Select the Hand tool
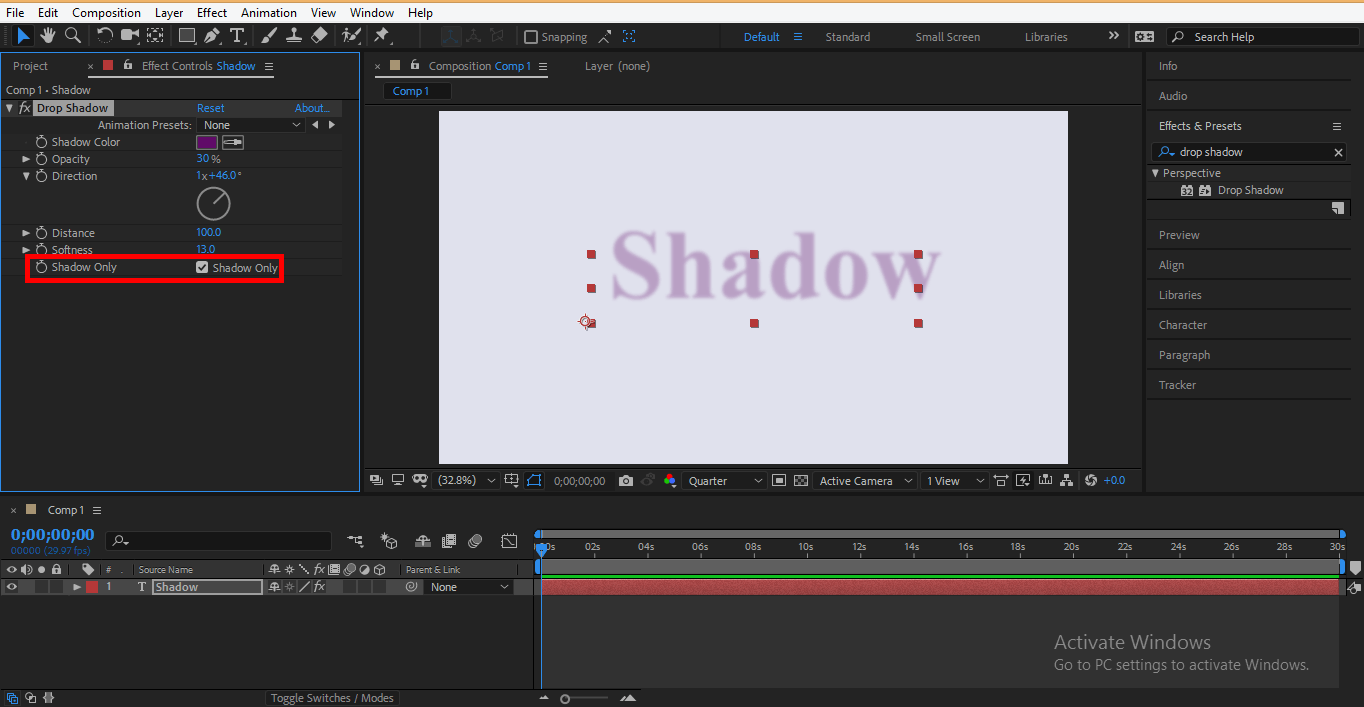Screen dimensions: 1364x707 [47, 36]
